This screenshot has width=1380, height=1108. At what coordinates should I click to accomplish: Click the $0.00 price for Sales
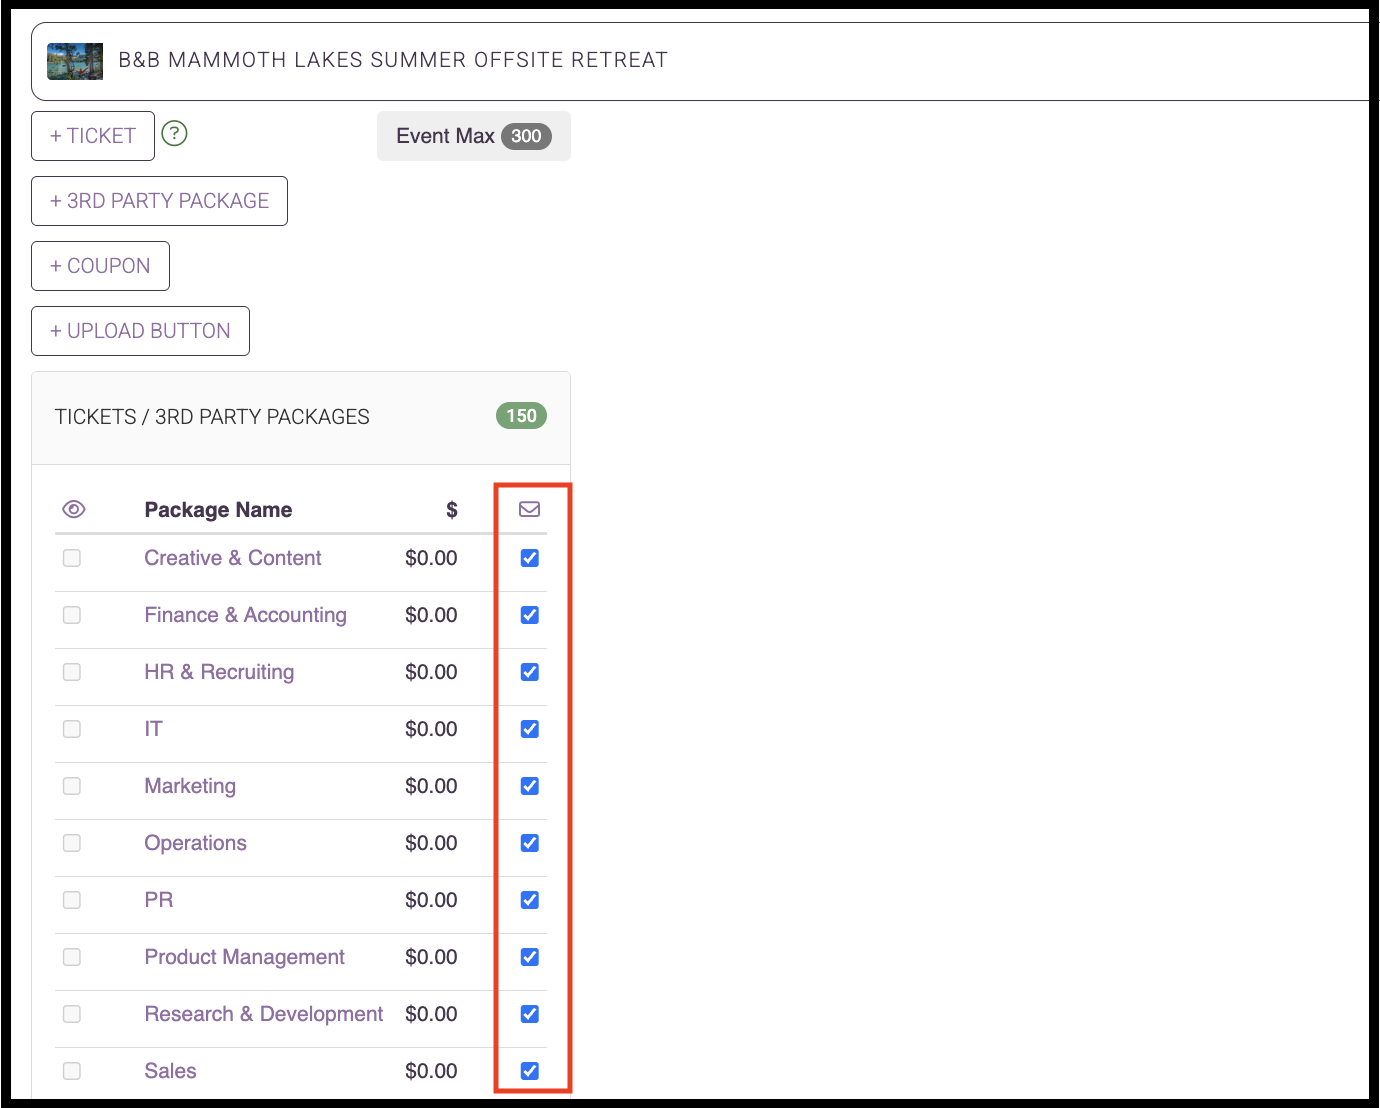(x=431, y=1071)
